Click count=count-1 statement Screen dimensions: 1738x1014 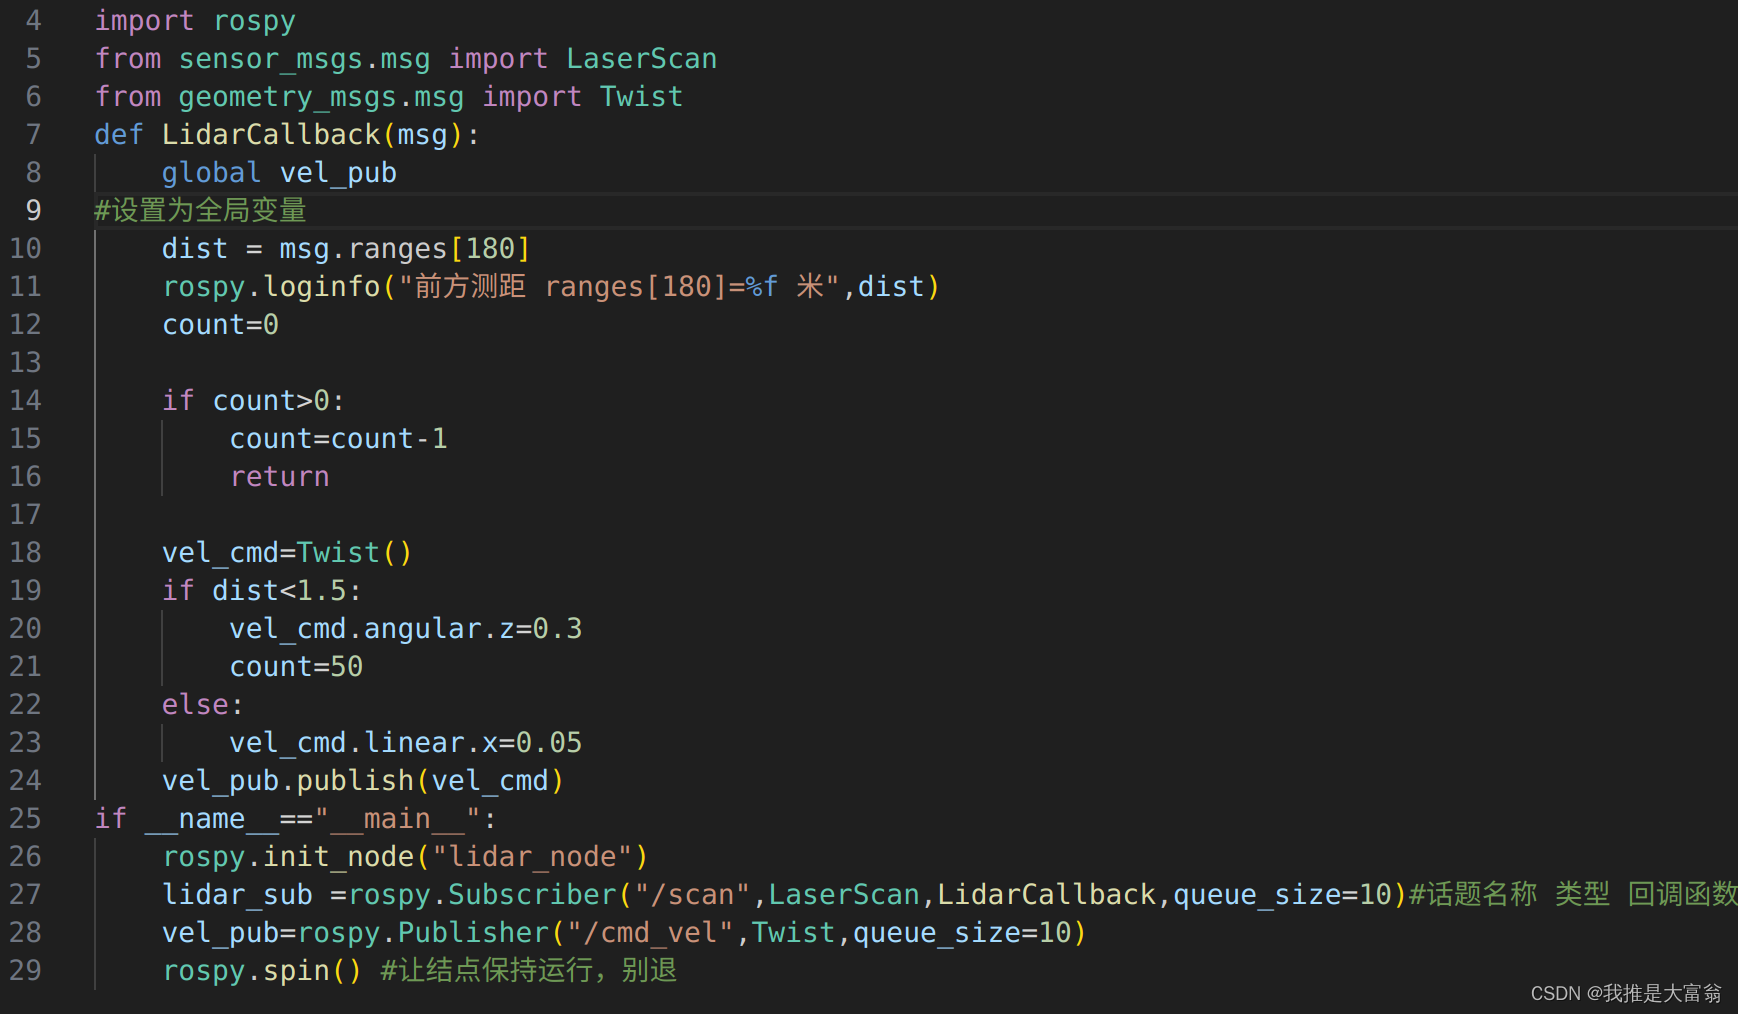pos(338,439)
